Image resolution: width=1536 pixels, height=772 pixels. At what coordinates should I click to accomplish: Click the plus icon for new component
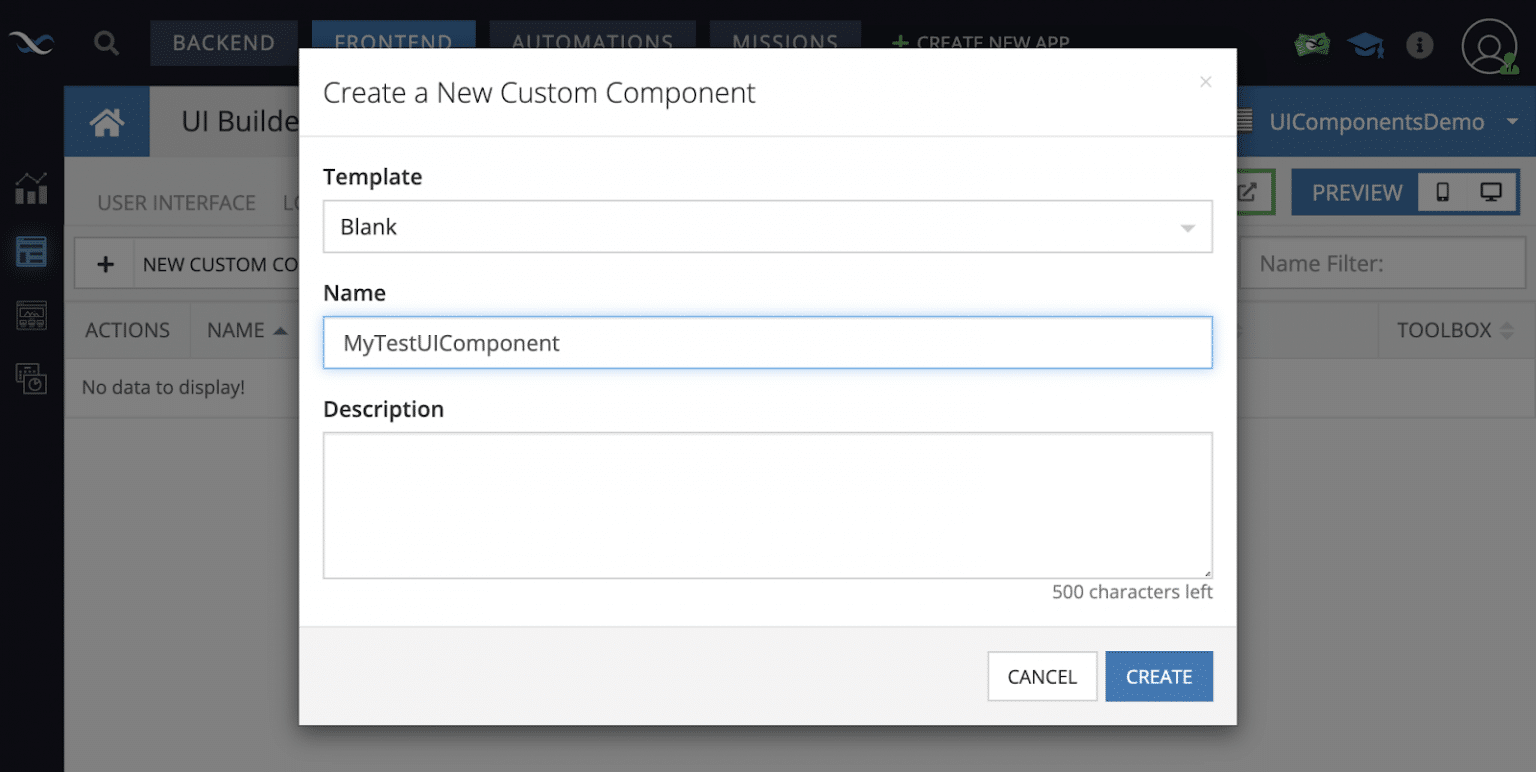(x=105, y=265)
